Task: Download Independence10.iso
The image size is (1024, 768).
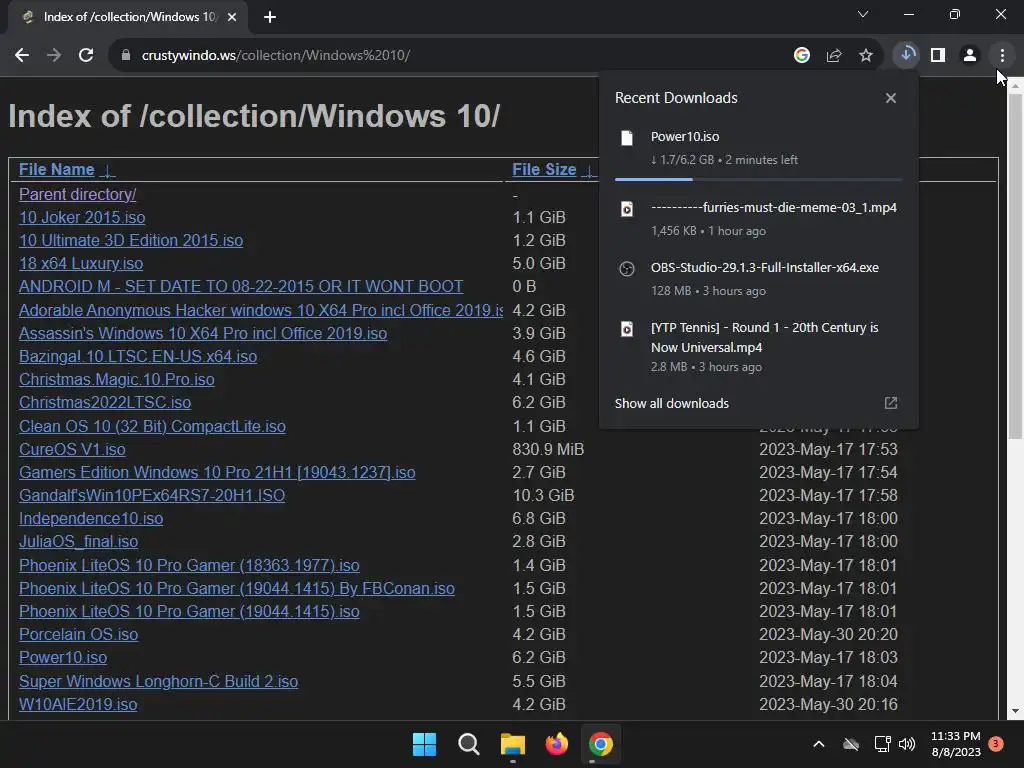Action: click(x=91, y=519)
